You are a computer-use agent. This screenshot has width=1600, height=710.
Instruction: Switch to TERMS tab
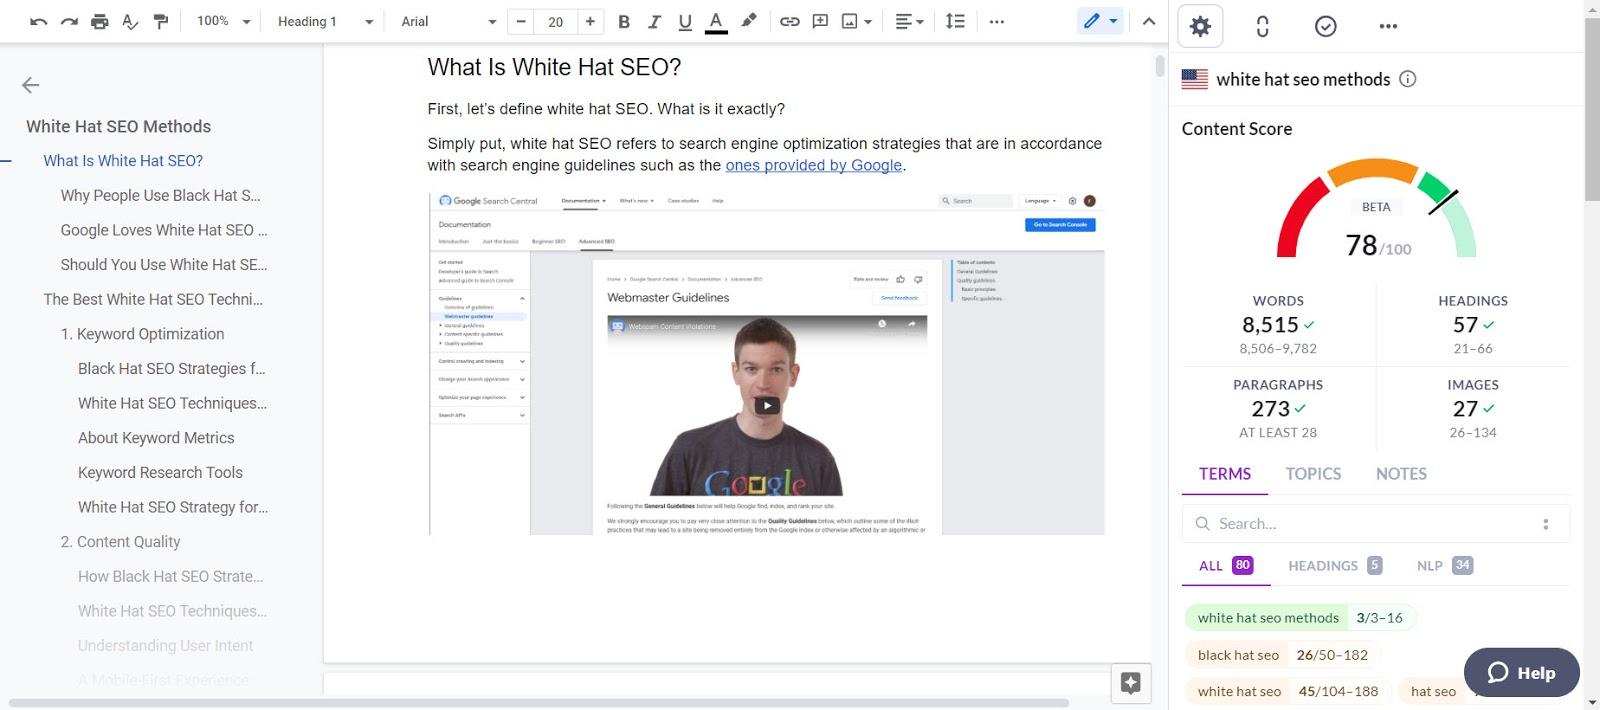(1225, 474)
